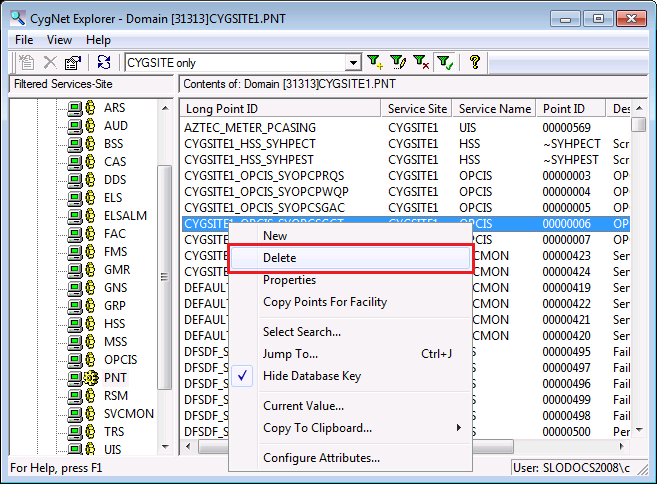Toggle the apply filter funnel icon
Image resolution: width=657 pixels, height=484 pixels.
pyautogui.click(x=444, y=62)
